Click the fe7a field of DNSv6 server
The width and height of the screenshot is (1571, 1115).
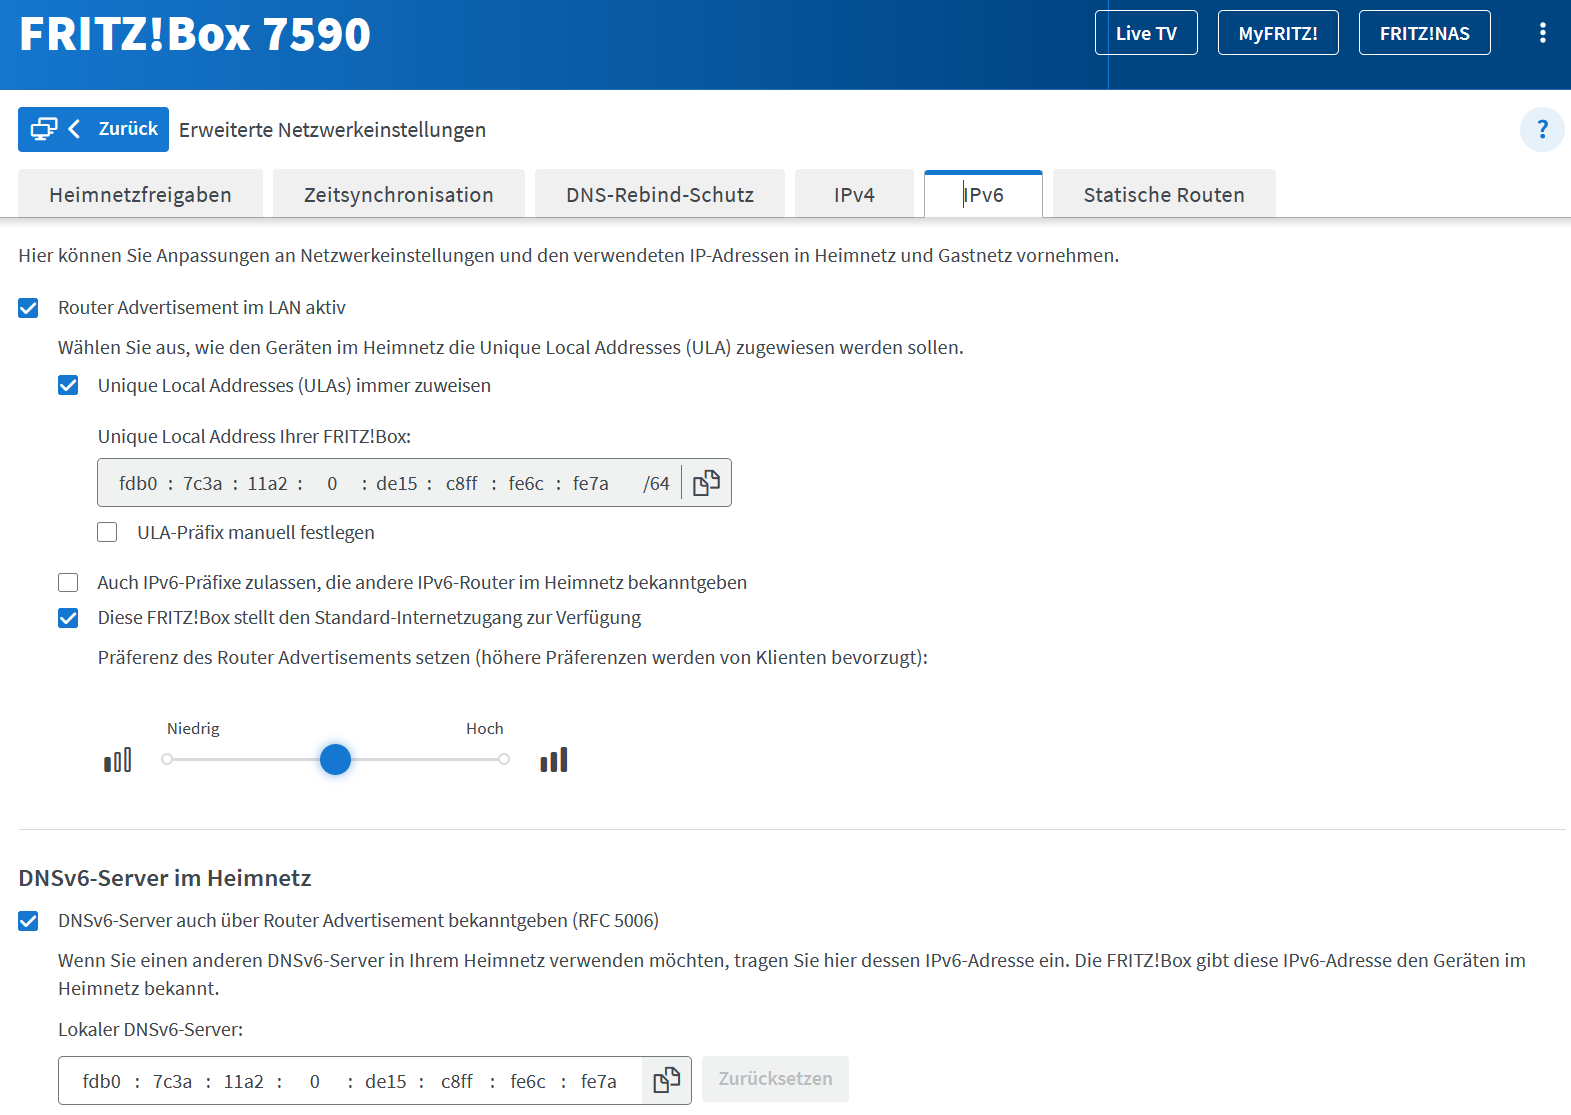(x=598, y=1081)
